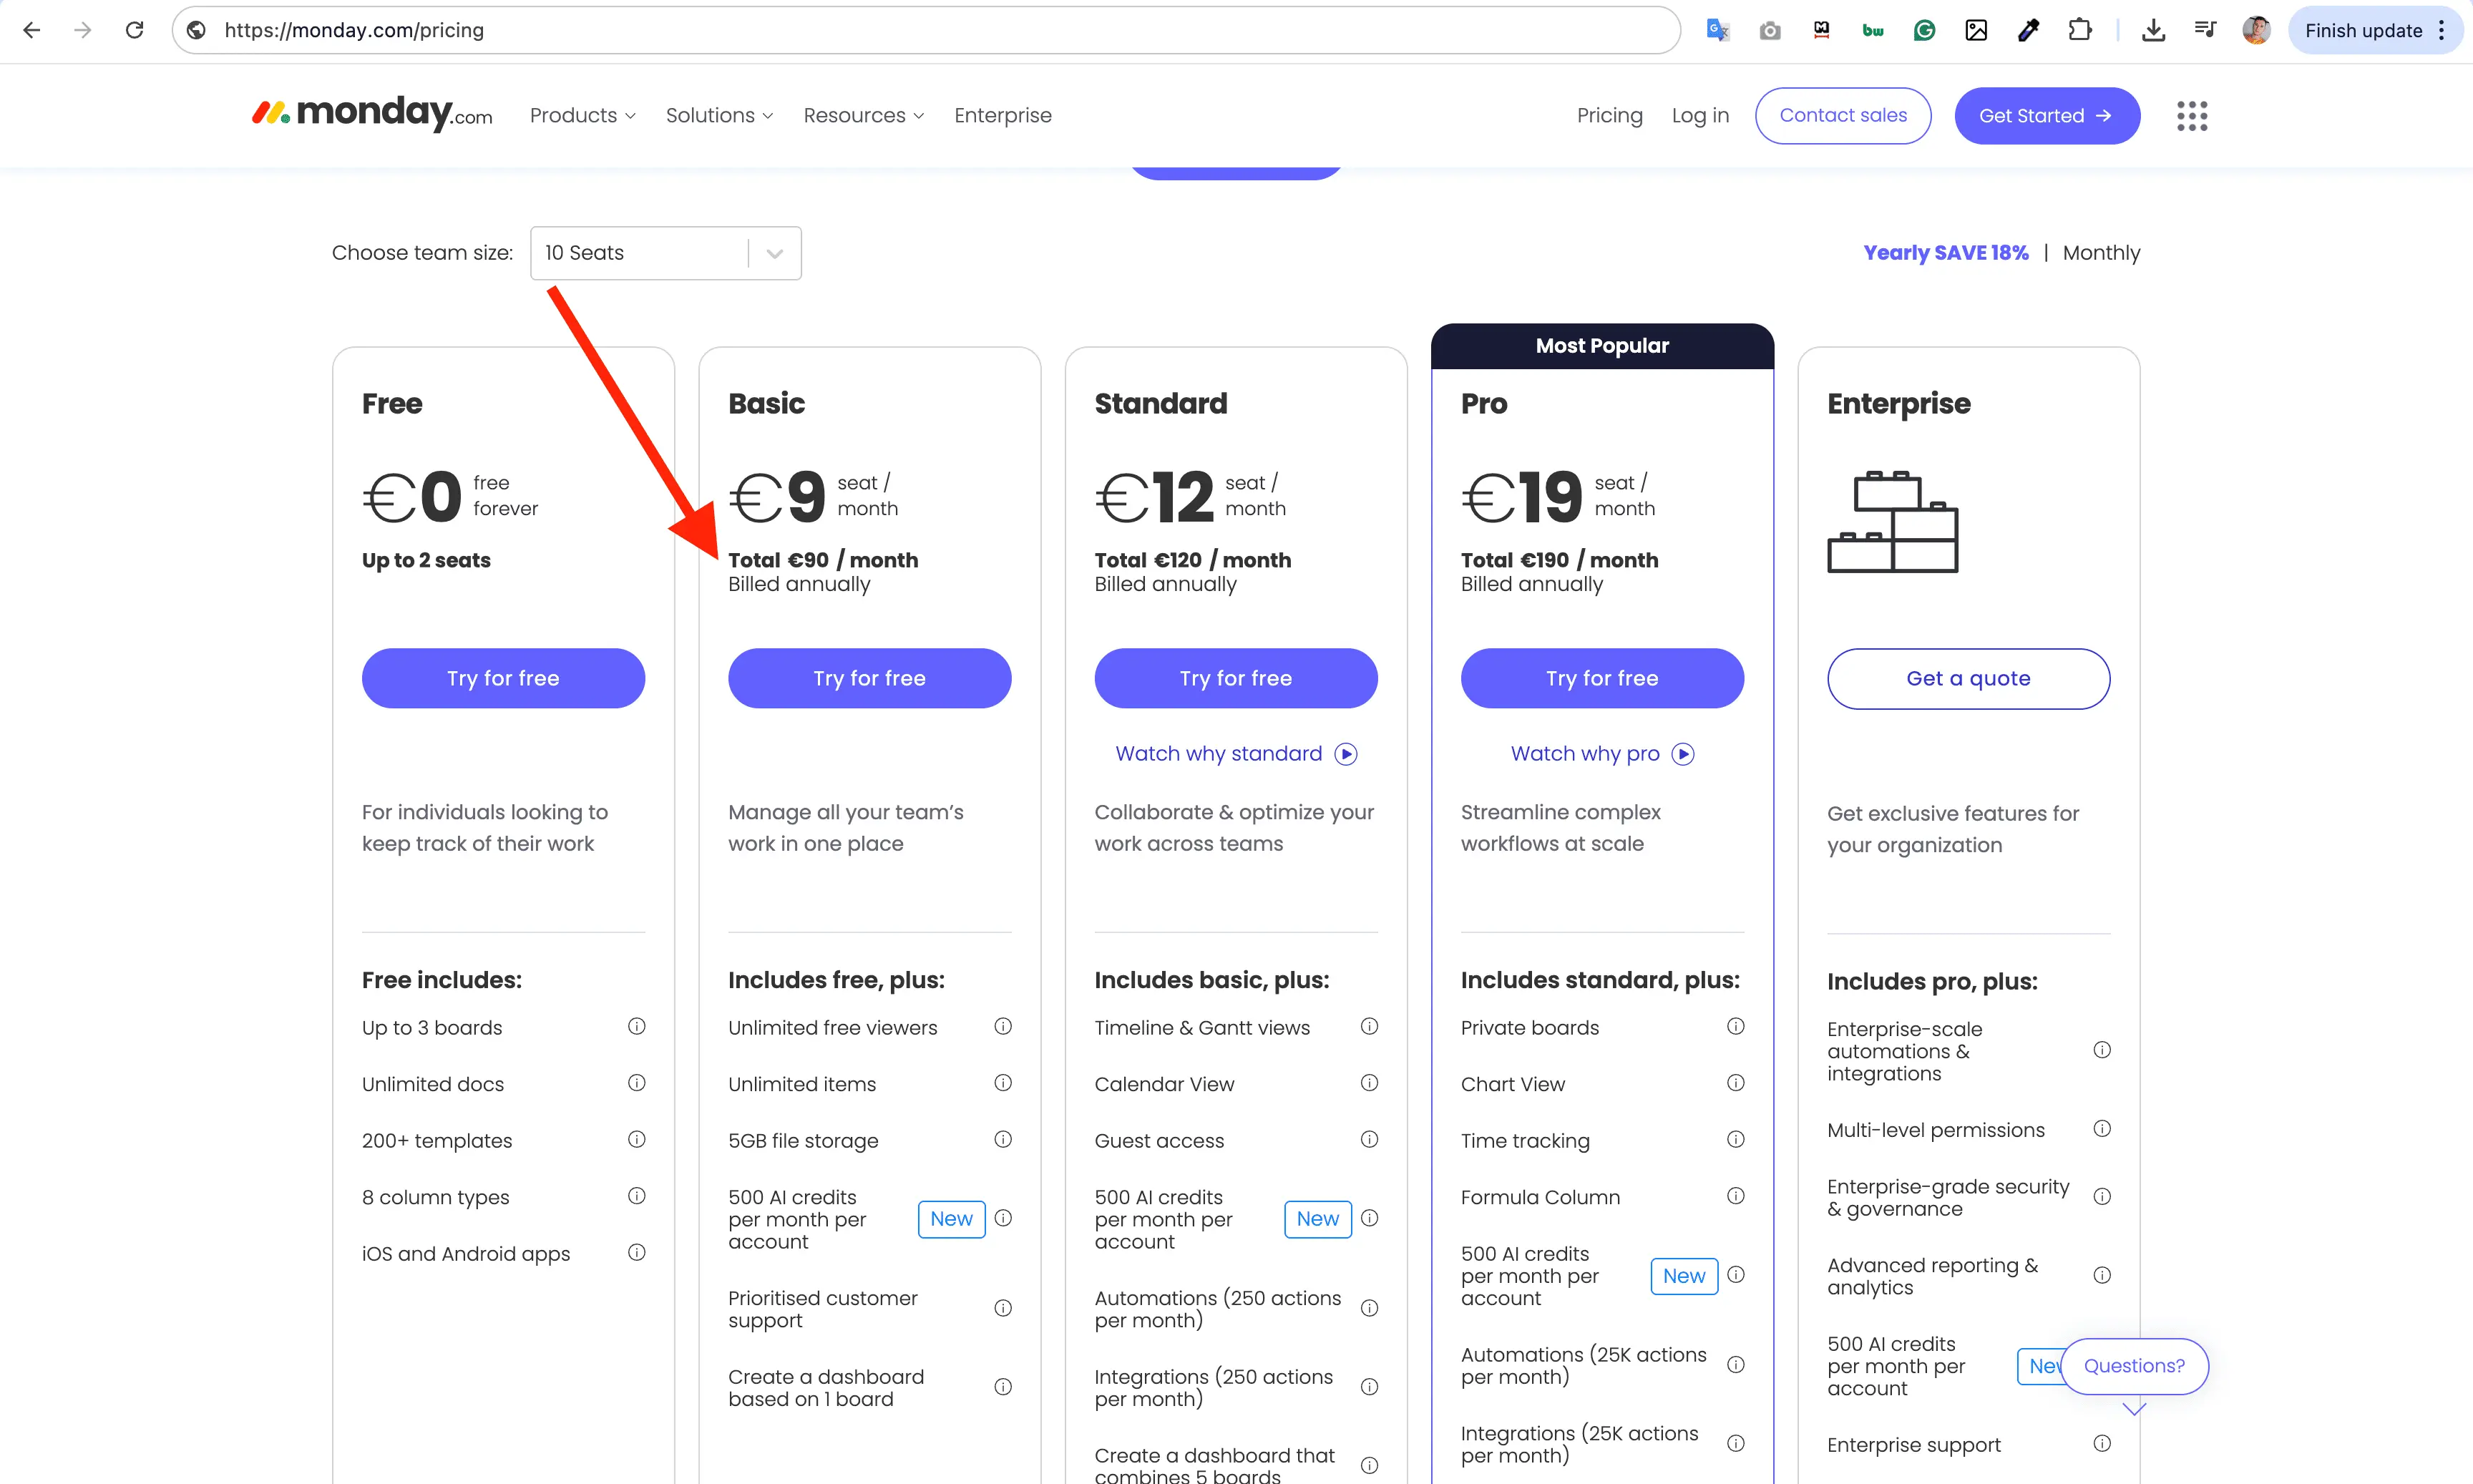This screenshot has height=1484, width=2473.
Task: Show info for 5GB file storage
Action: [1003, 1139]
